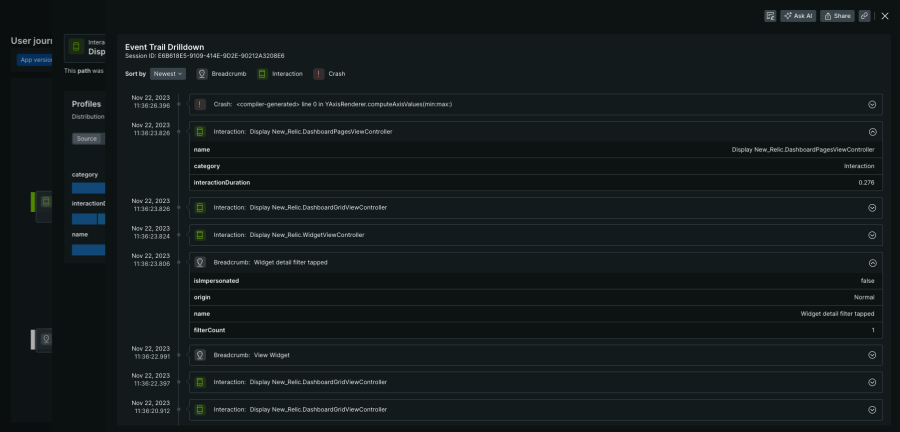Click the red crash icon on YAxisRenderer event
Screen dimensions: 900x432
coord(201,104)
